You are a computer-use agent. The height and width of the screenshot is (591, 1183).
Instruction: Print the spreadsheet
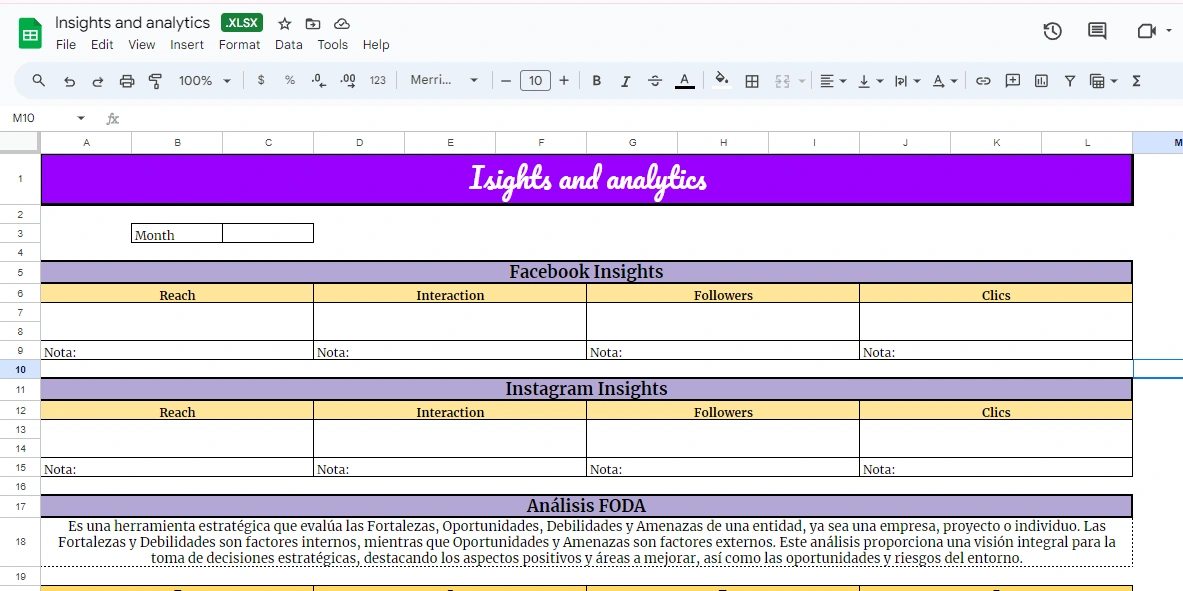click(x=127, y=81)
